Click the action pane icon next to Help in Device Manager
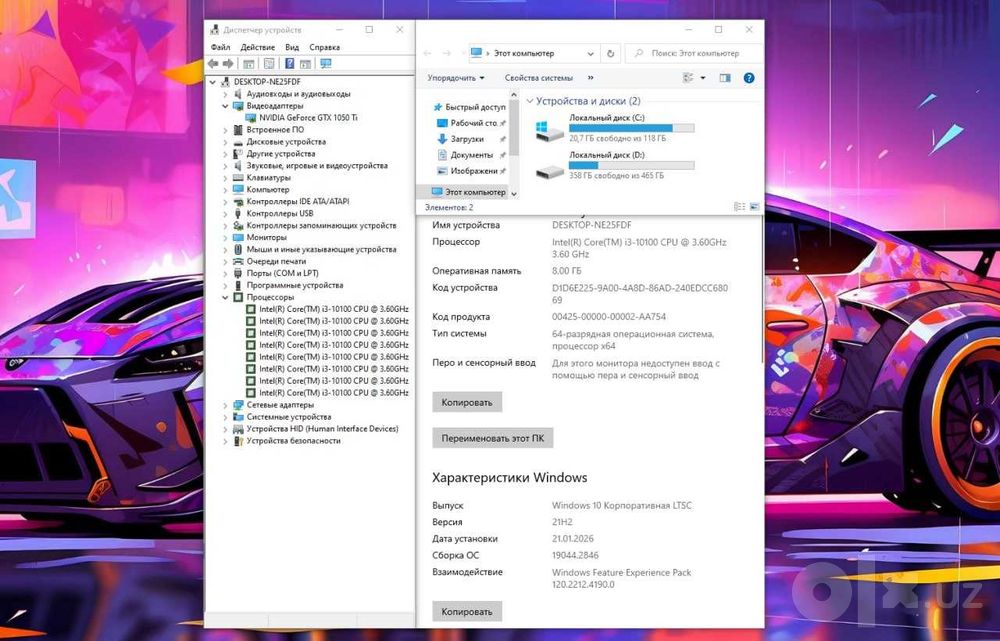Viewport: 1000px width, 641px height. [305, 64]
